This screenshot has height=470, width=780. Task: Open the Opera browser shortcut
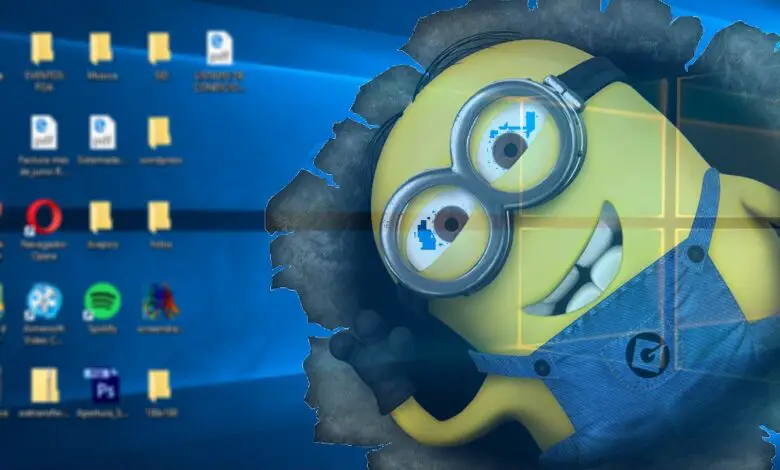coord(44,217)
